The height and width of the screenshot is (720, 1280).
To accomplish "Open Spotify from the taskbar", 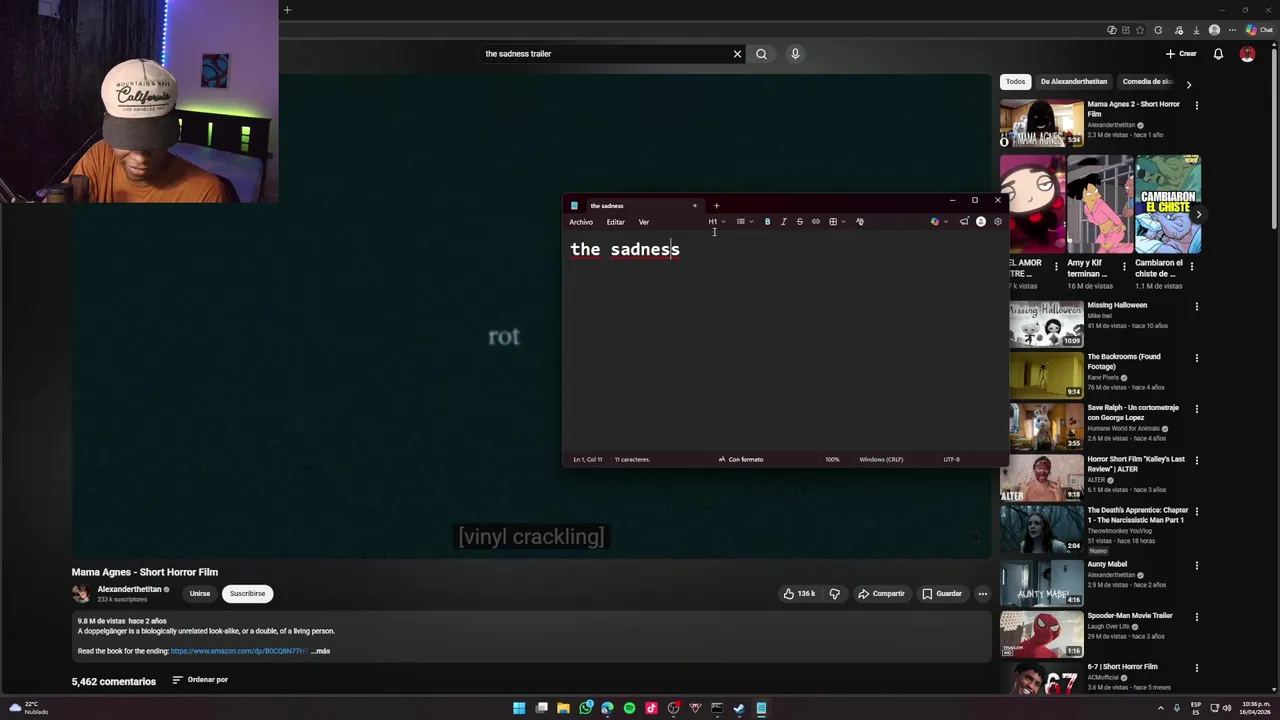I will click(x=629, y=709).
